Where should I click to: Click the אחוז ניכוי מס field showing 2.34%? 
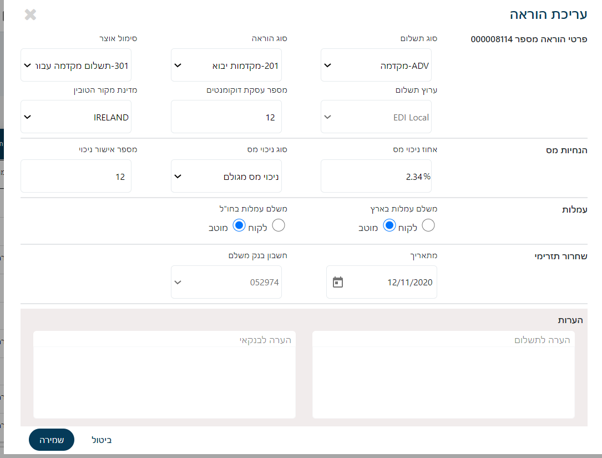[x=376, y=177]
